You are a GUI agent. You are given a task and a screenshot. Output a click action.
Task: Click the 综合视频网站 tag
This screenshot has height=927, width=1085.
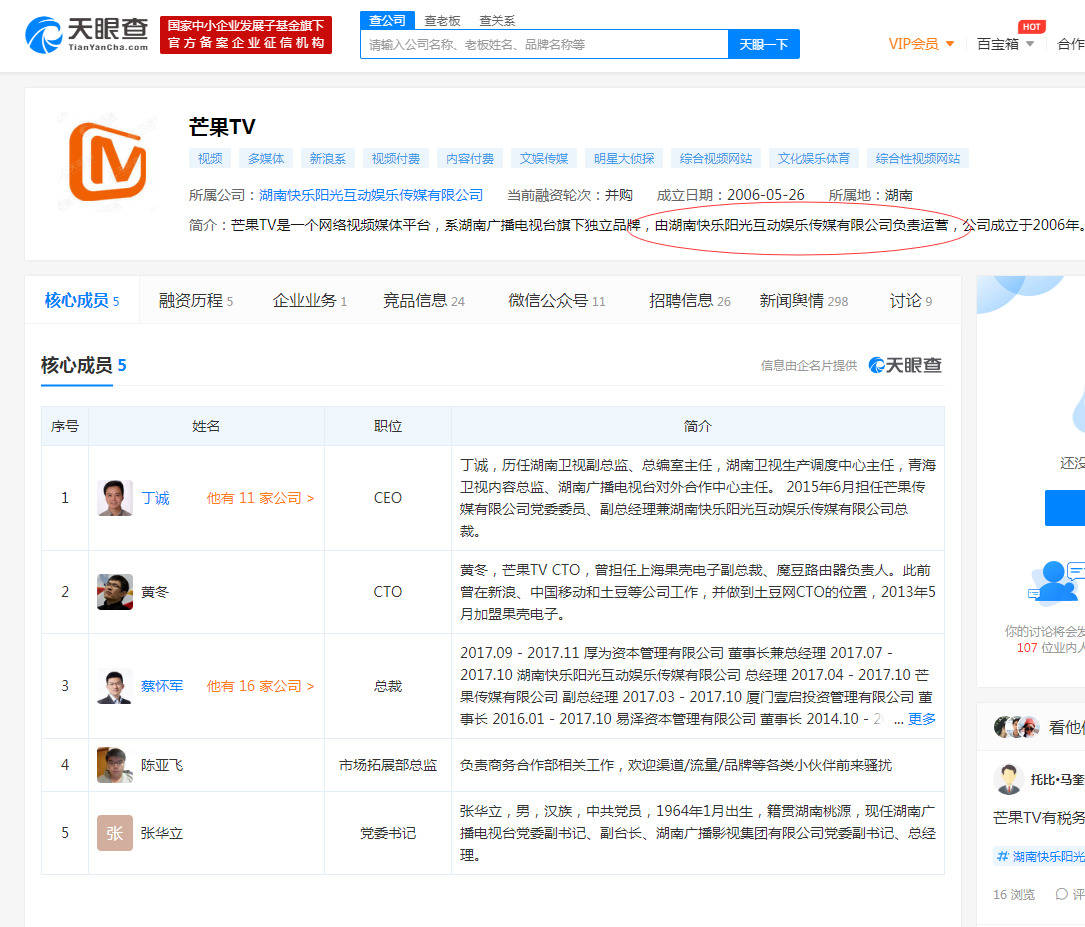tap(715, 158)
